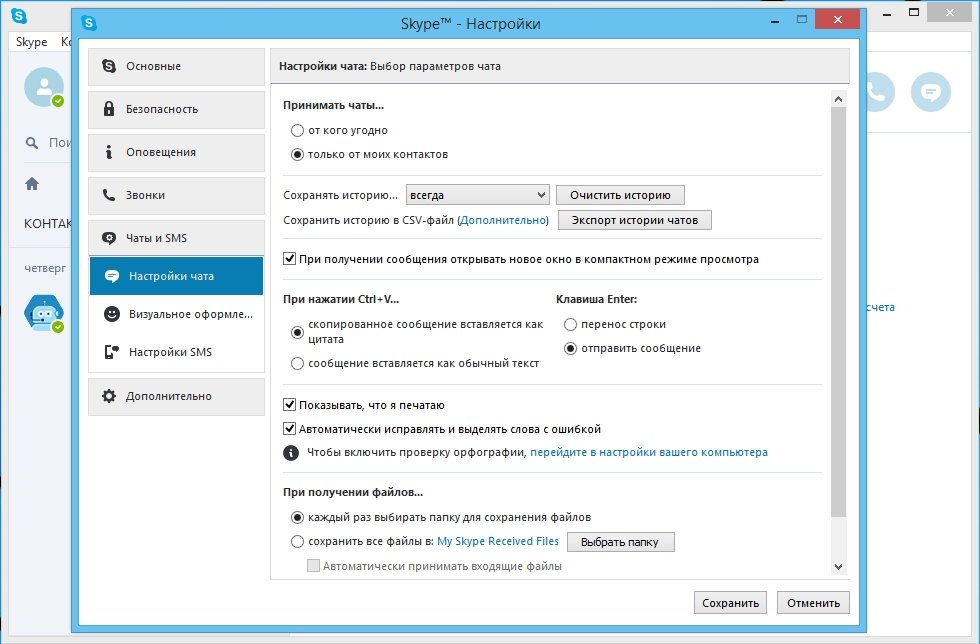The image size is (980, 644).
Task: Toggle the Показывать, что я печатаю checkbox
Action: pos(289,405)
